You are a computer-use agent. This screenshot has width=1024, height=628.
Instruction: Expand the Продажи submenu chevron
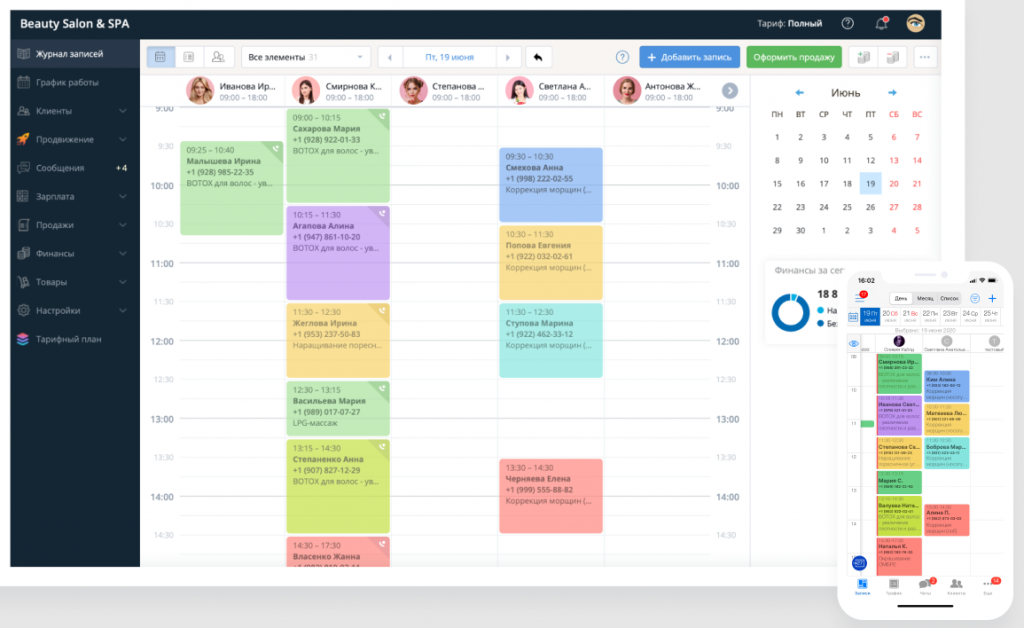(123, 225)
